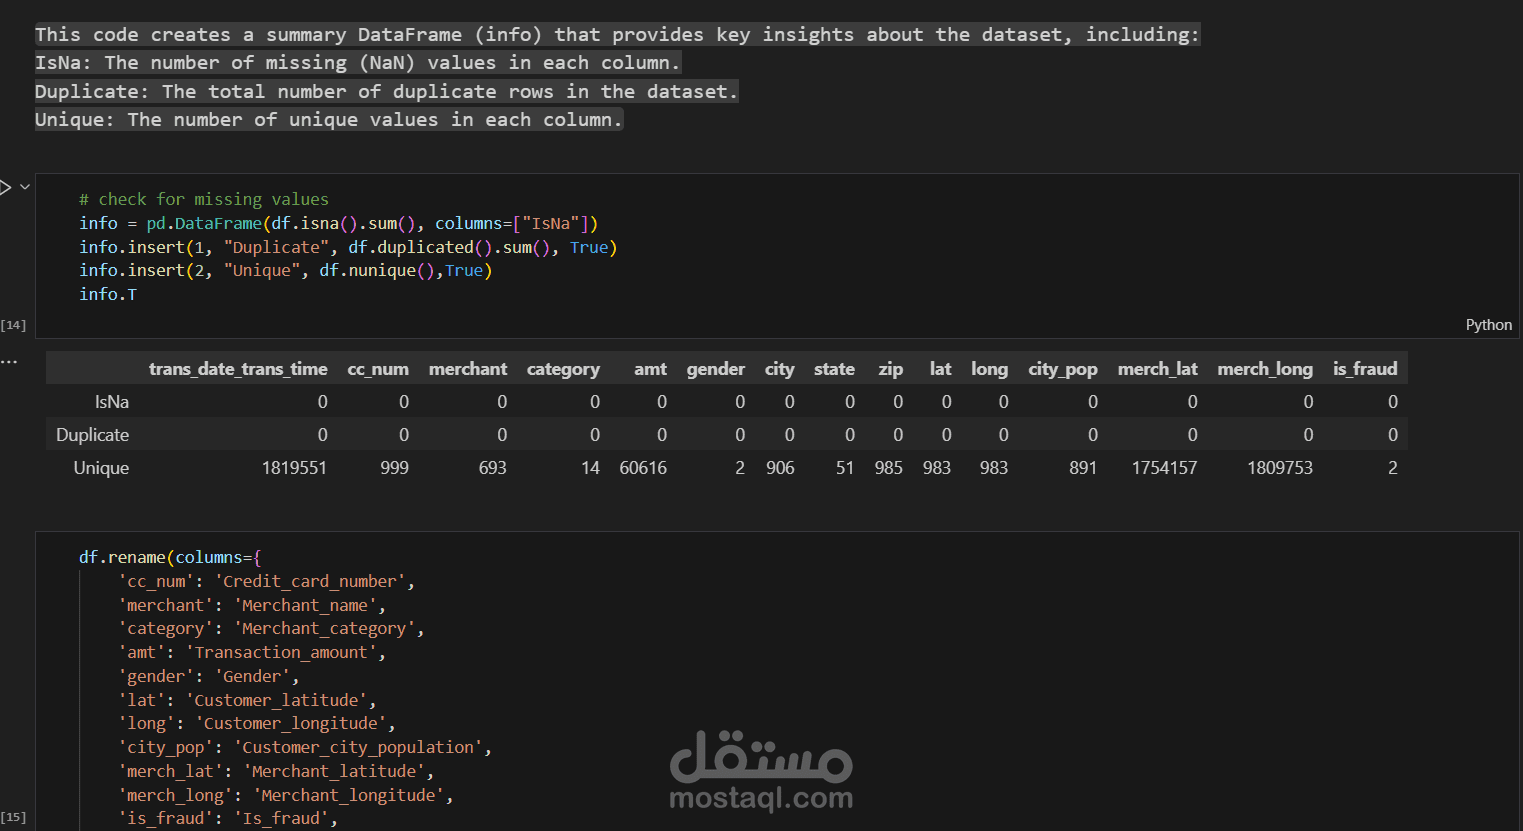
Task: Click markdown line starting 'This code creates'
Action: click(x=616, y=34)
